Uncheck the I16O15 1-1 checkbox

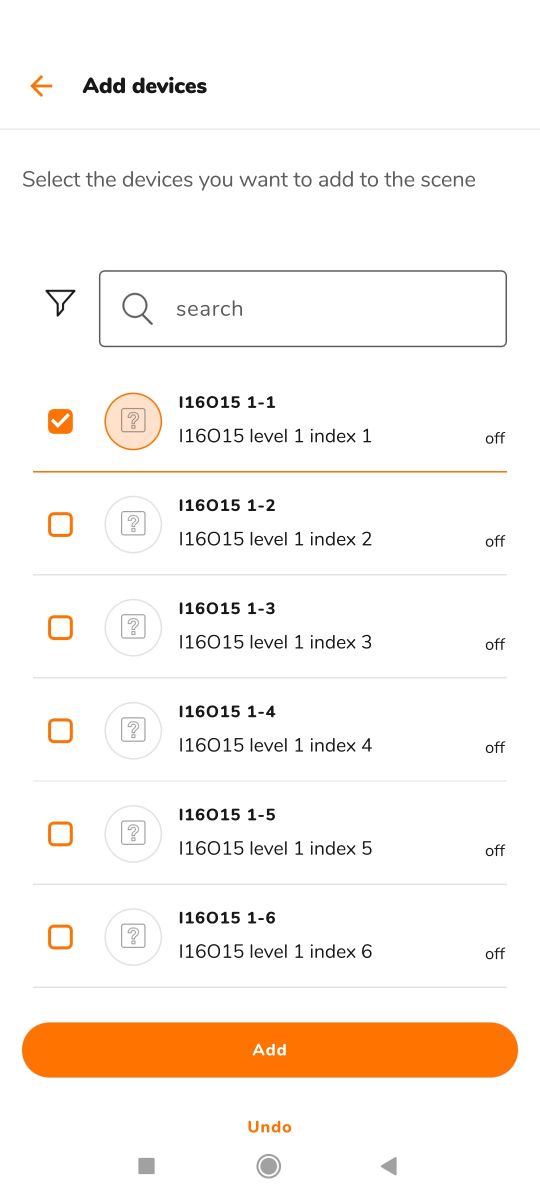point(61,421)
